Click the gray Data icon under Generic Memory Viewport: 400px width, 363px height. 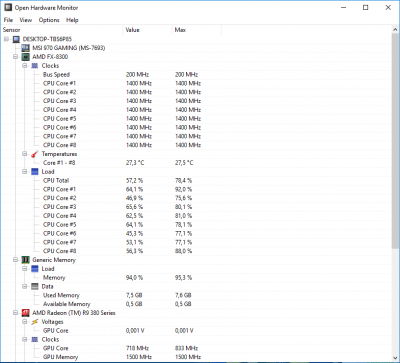35,286
